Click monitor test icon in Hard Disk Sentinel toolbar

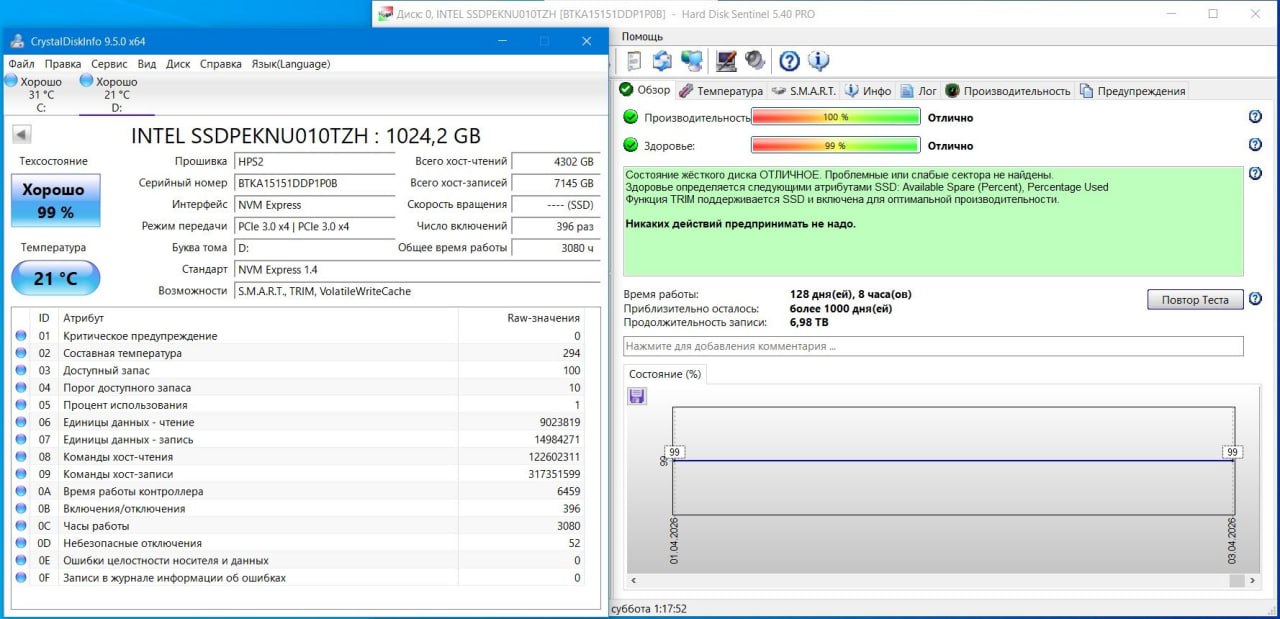coord(727,61)
